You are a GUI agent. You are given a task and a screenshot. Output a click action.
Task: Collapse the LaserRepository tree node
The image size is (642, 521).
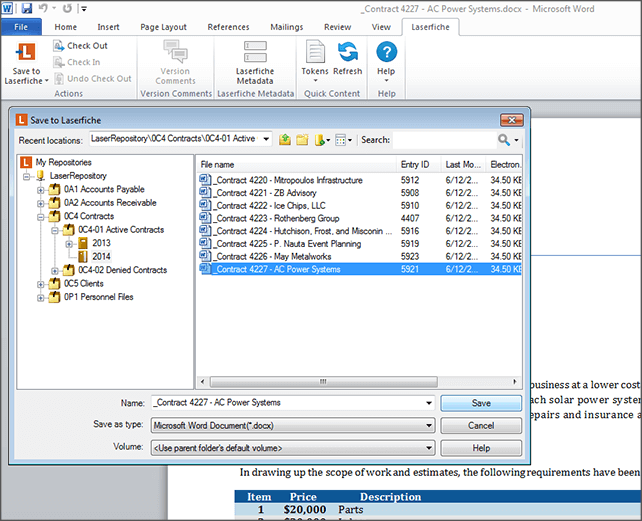click(27, 177)
